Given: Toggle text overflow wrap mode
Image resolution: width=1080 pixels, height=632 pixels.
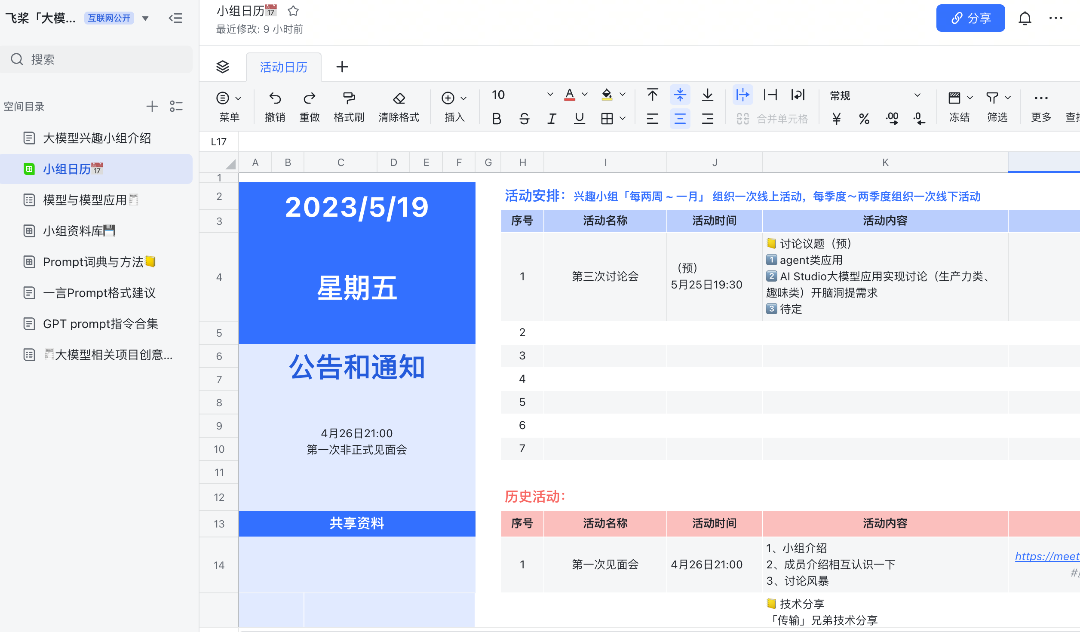Looking at the screenshot, I should (x=742, y=95).
